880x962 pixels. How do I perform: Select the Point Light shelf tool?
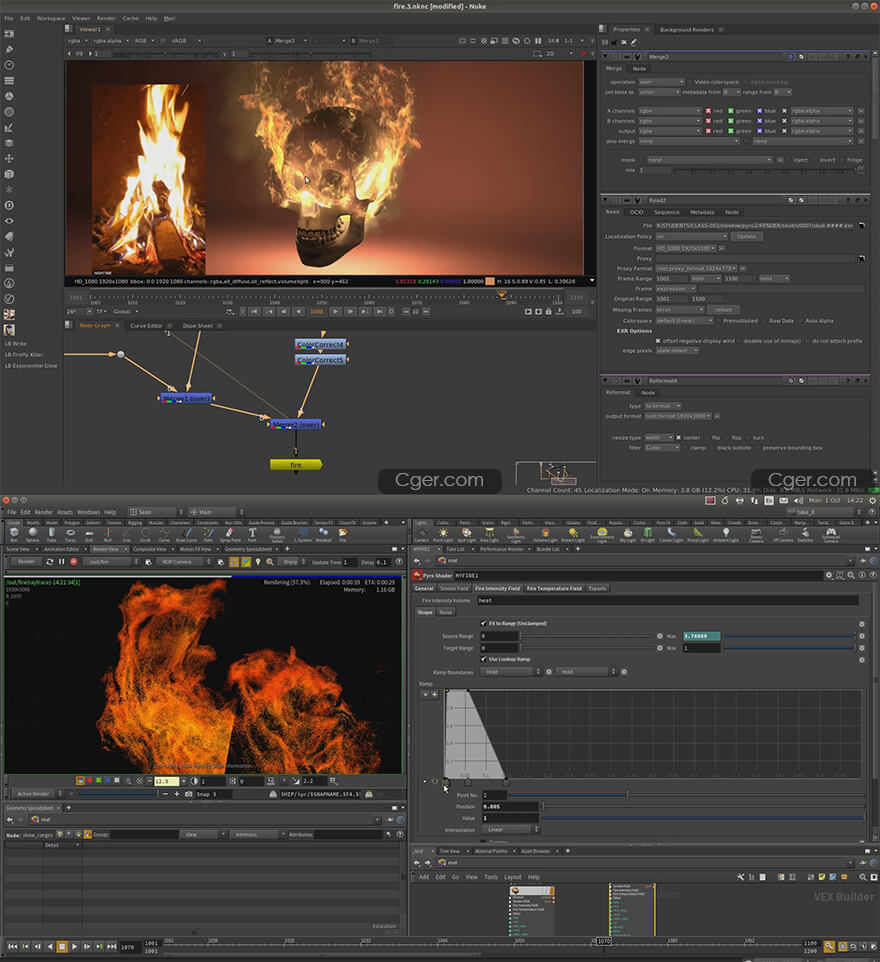[x=443, y=534]
